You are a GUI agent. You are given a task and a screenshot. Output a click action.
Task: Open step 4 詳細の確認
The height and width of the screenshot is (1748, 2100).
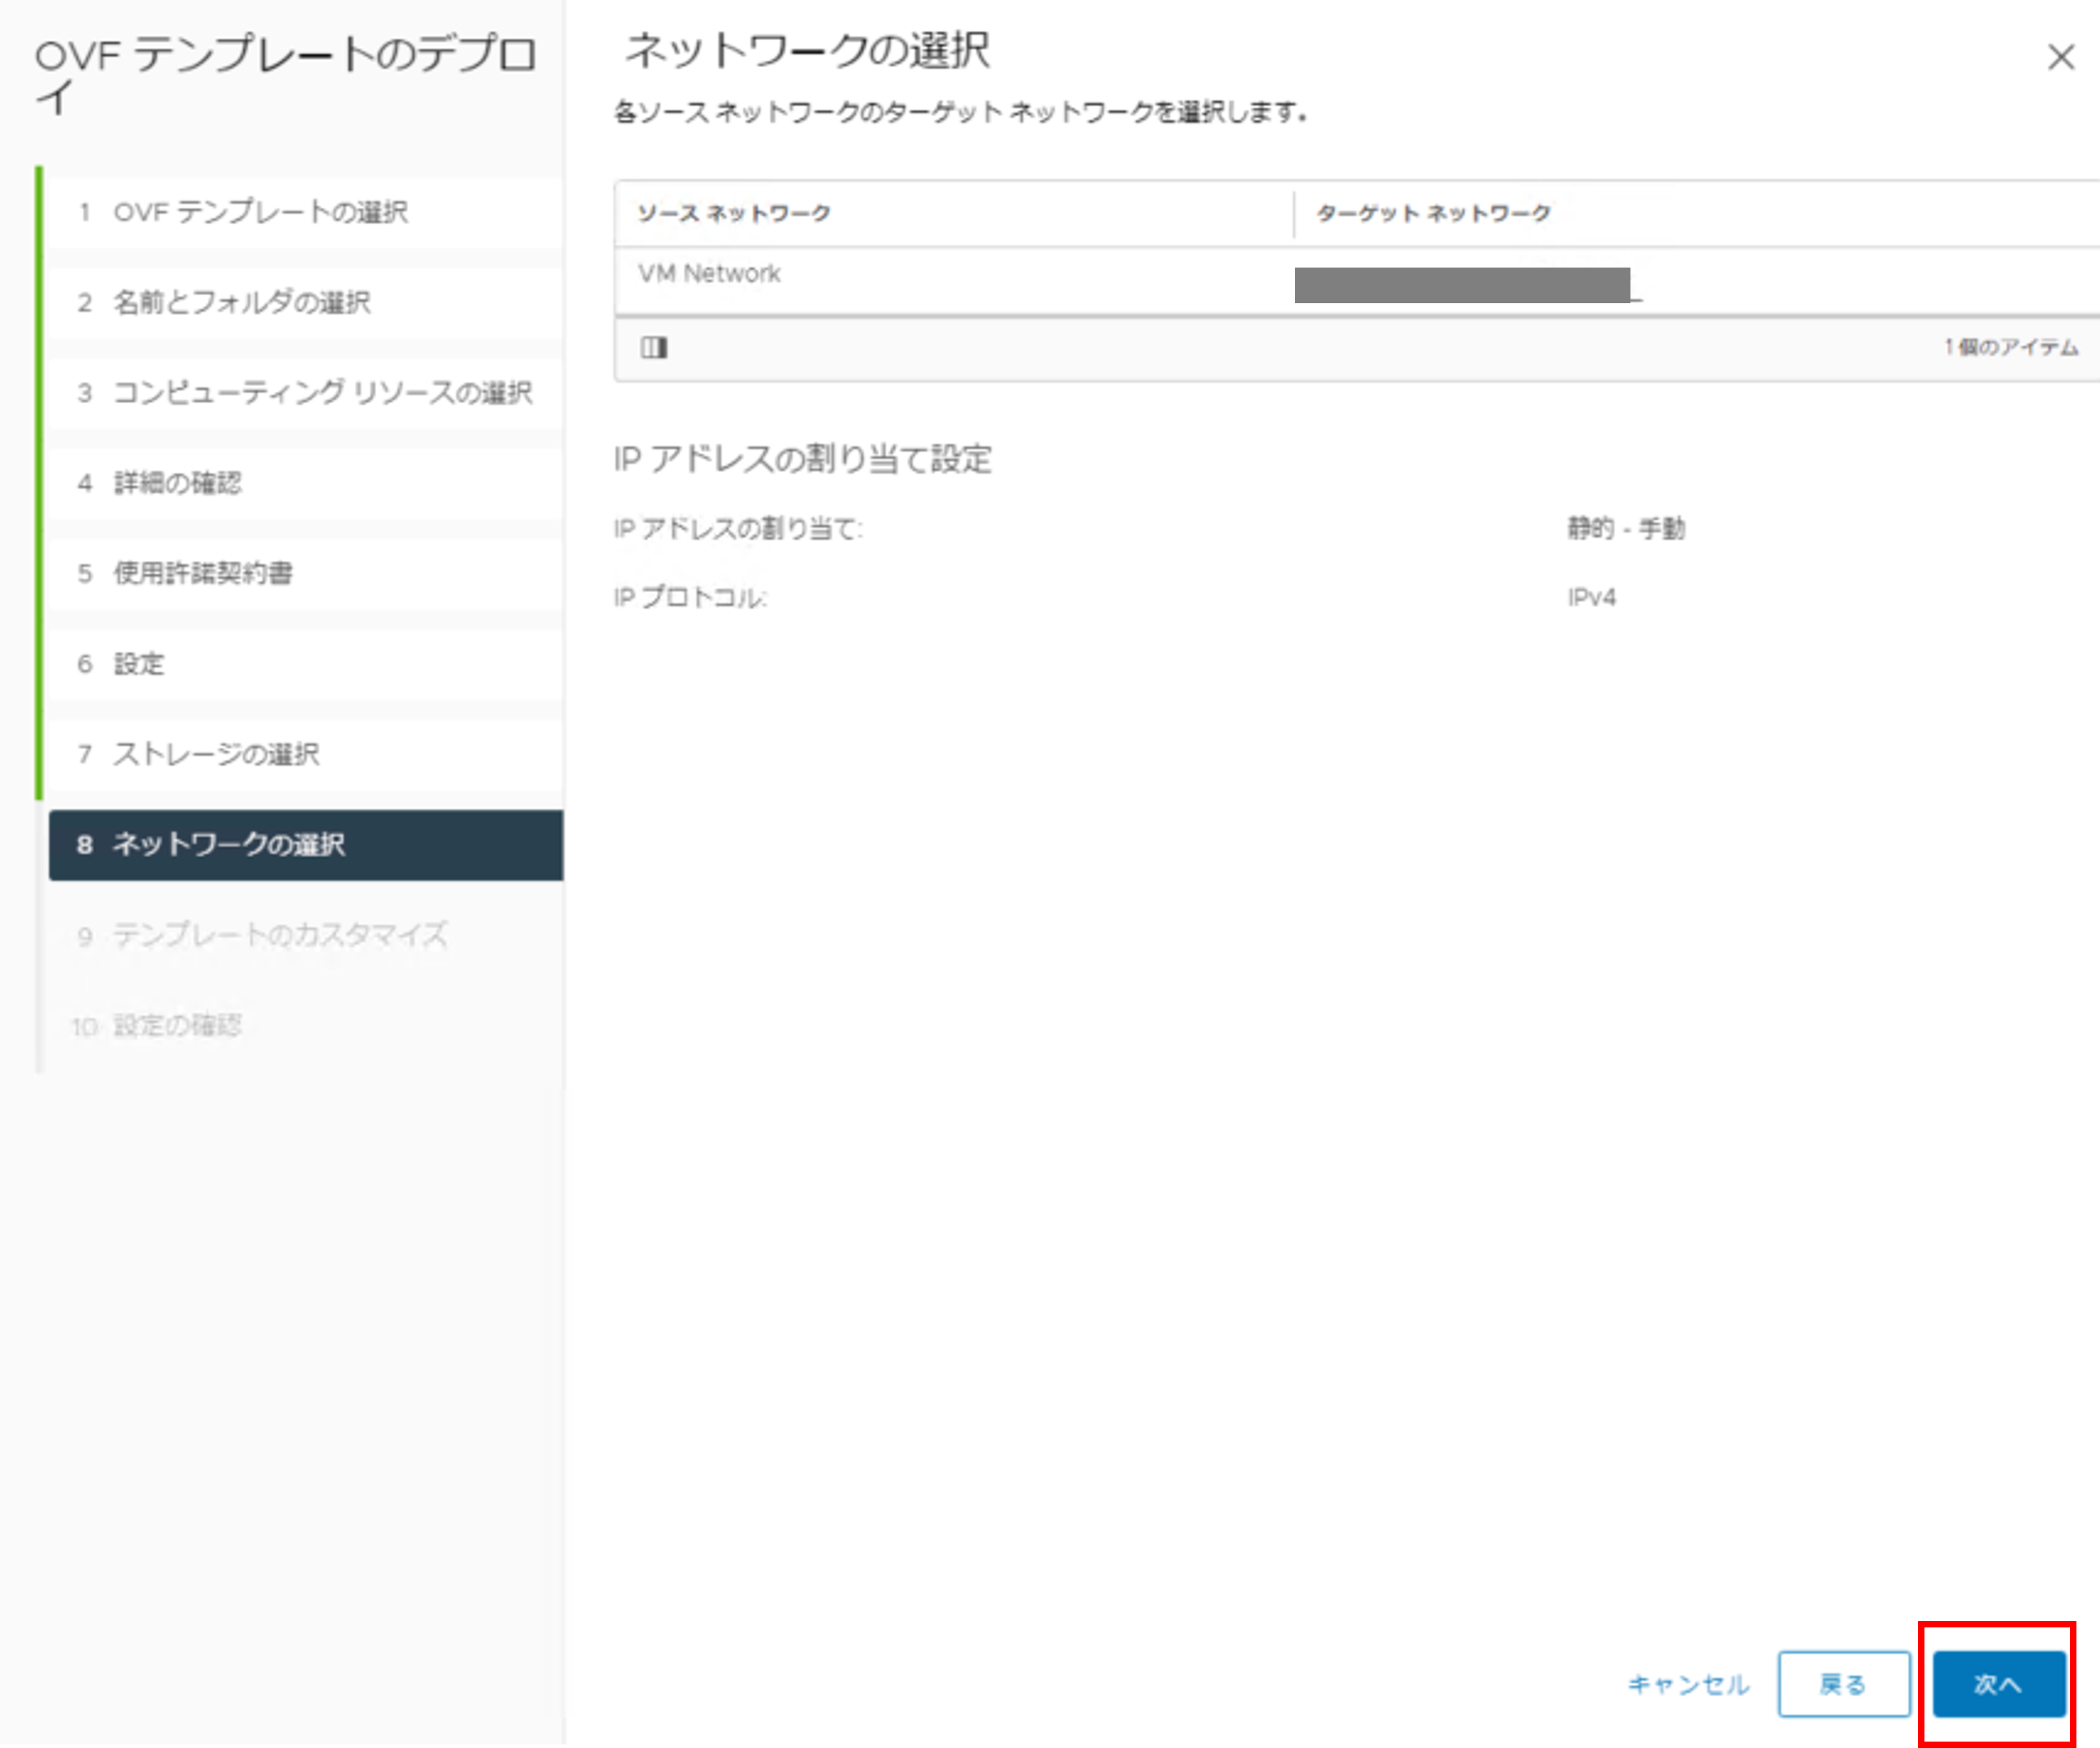(177, 483)
